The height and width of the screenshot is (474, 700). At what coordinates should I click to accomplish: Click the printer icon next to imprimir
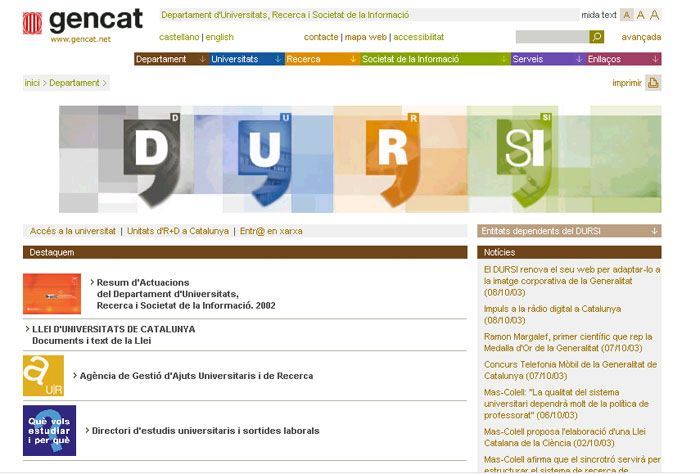coord(653,83)
